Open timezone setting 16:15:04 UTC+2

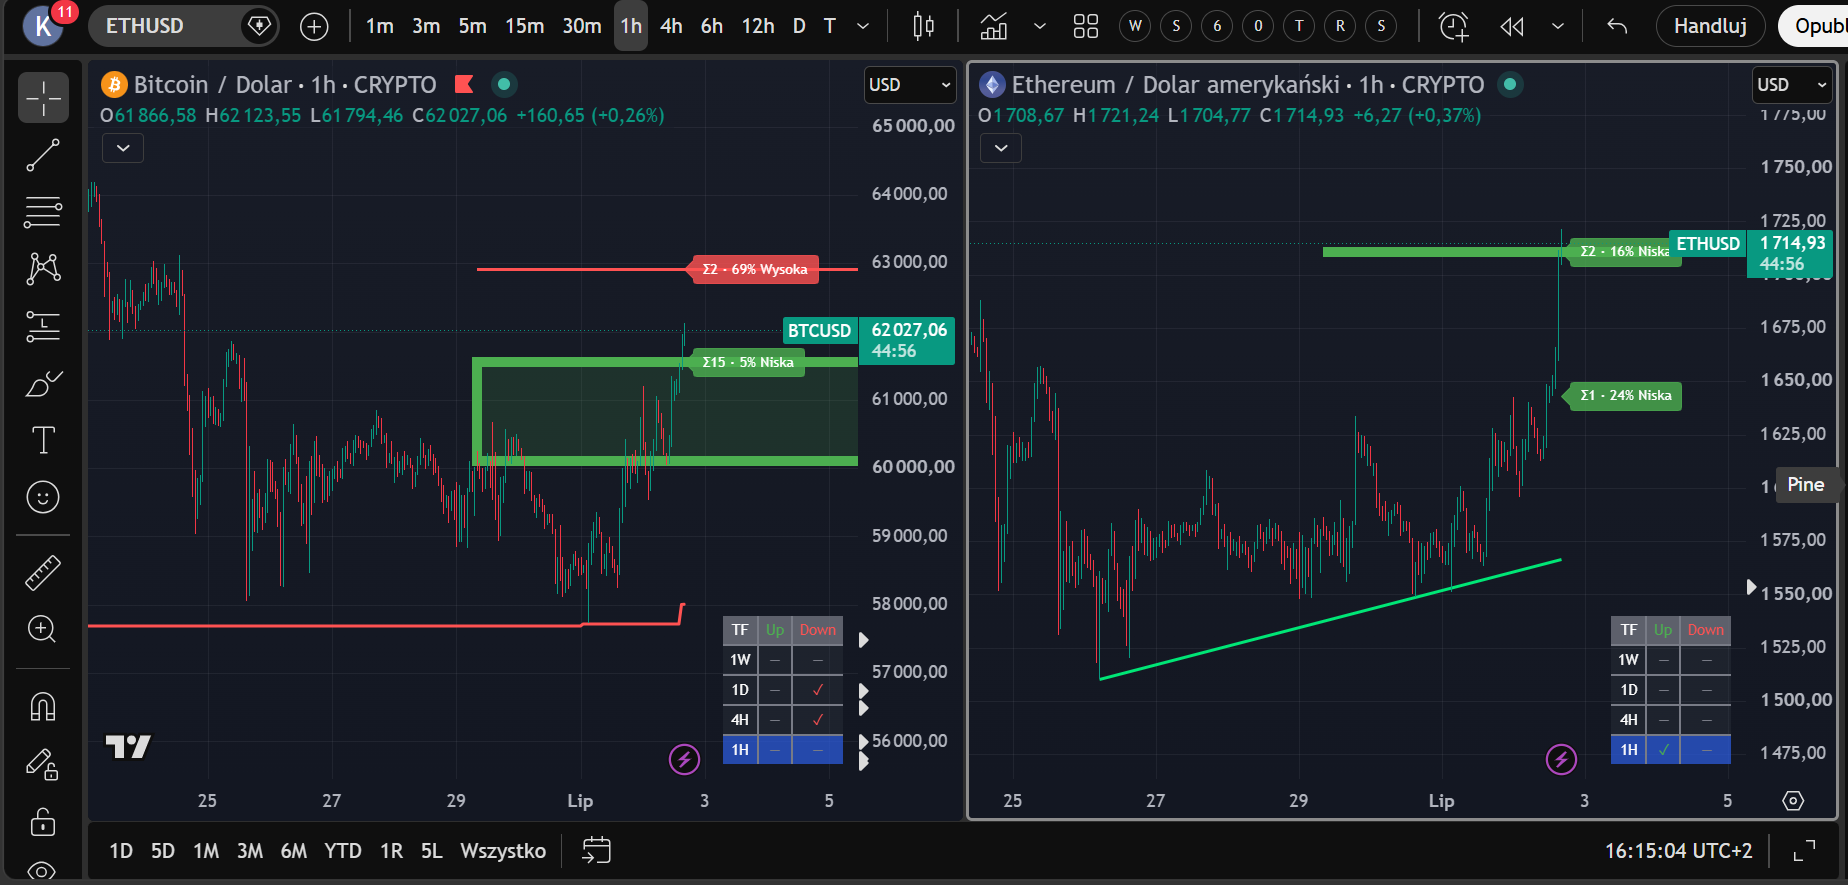[x=1678, y=851]
